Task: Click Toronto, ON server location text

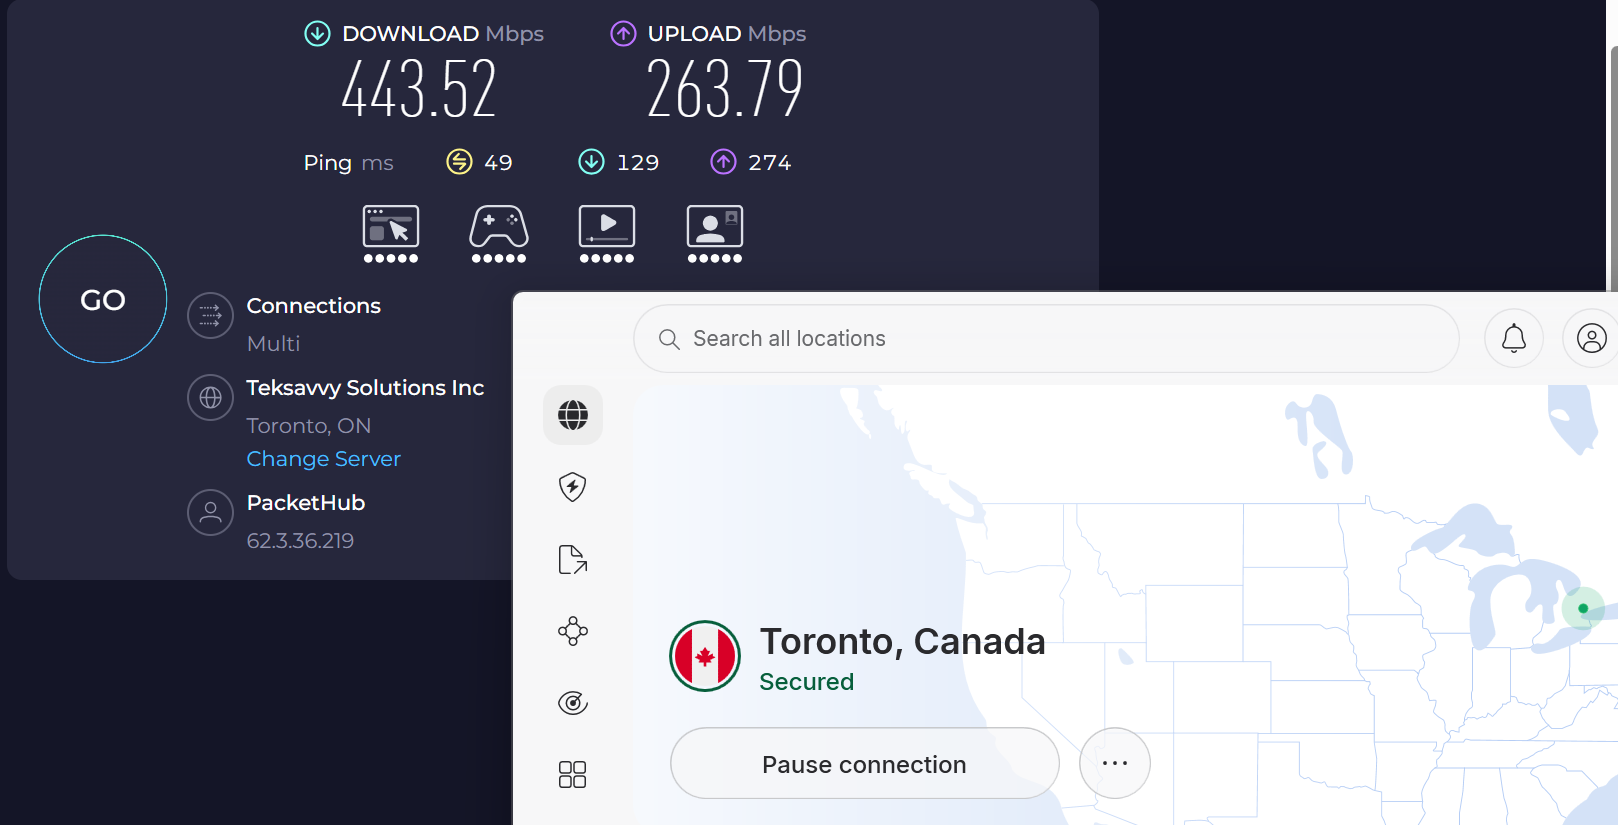Action: tap(309, 426)
